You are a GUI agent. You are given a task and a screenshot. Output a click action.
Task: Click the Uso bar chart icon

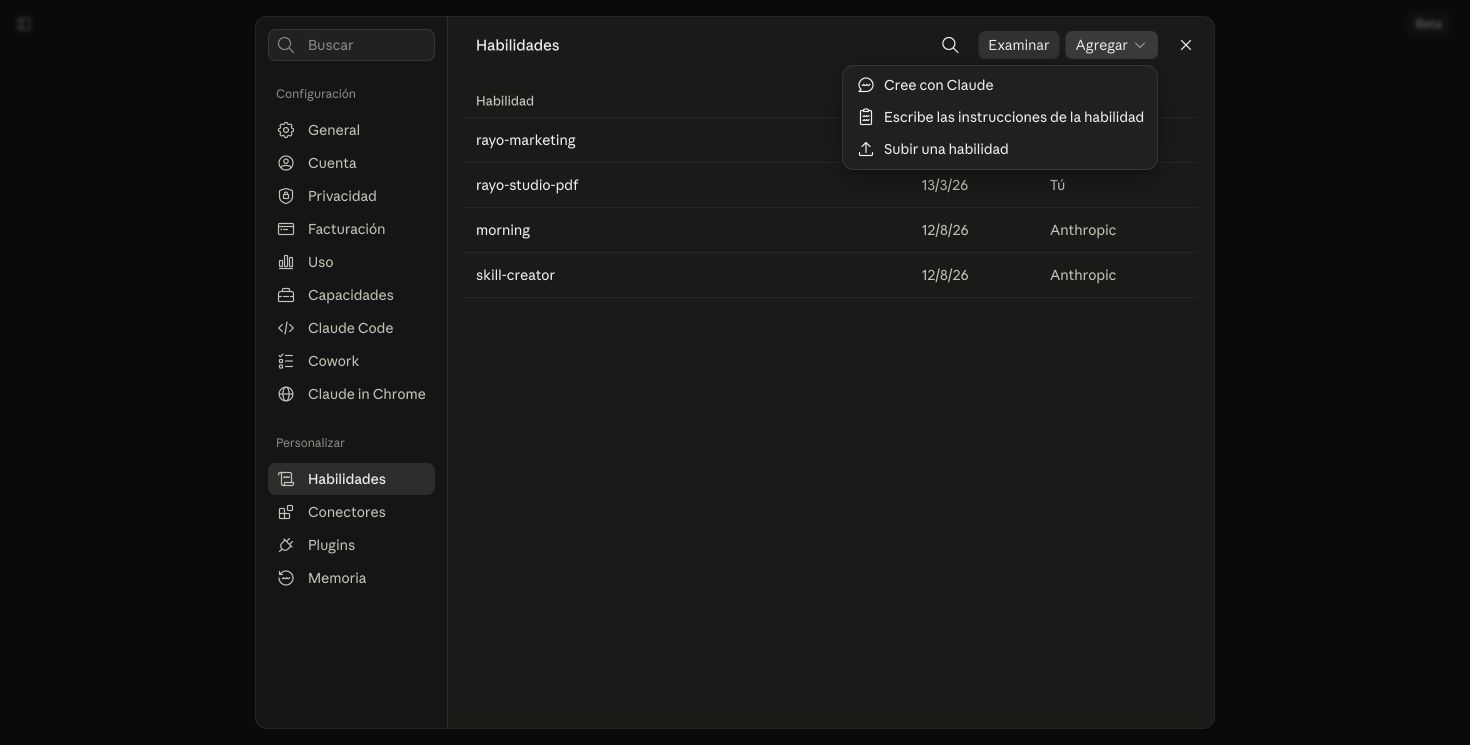coord(286,262)
